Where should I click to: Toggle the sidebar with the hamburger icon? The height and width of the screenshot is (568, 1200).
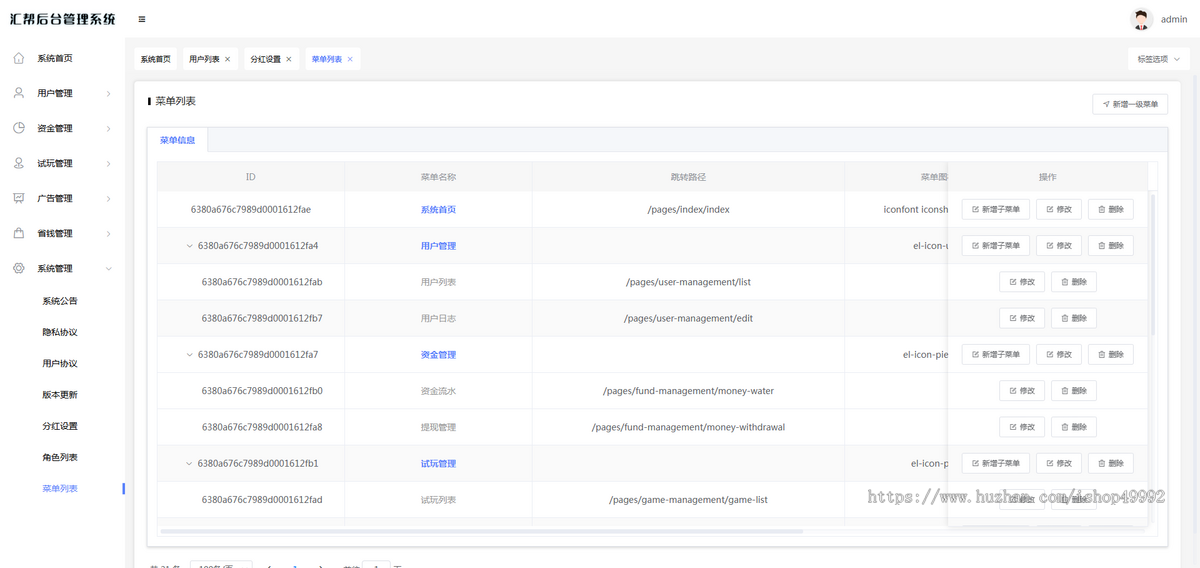click(142, 19)
